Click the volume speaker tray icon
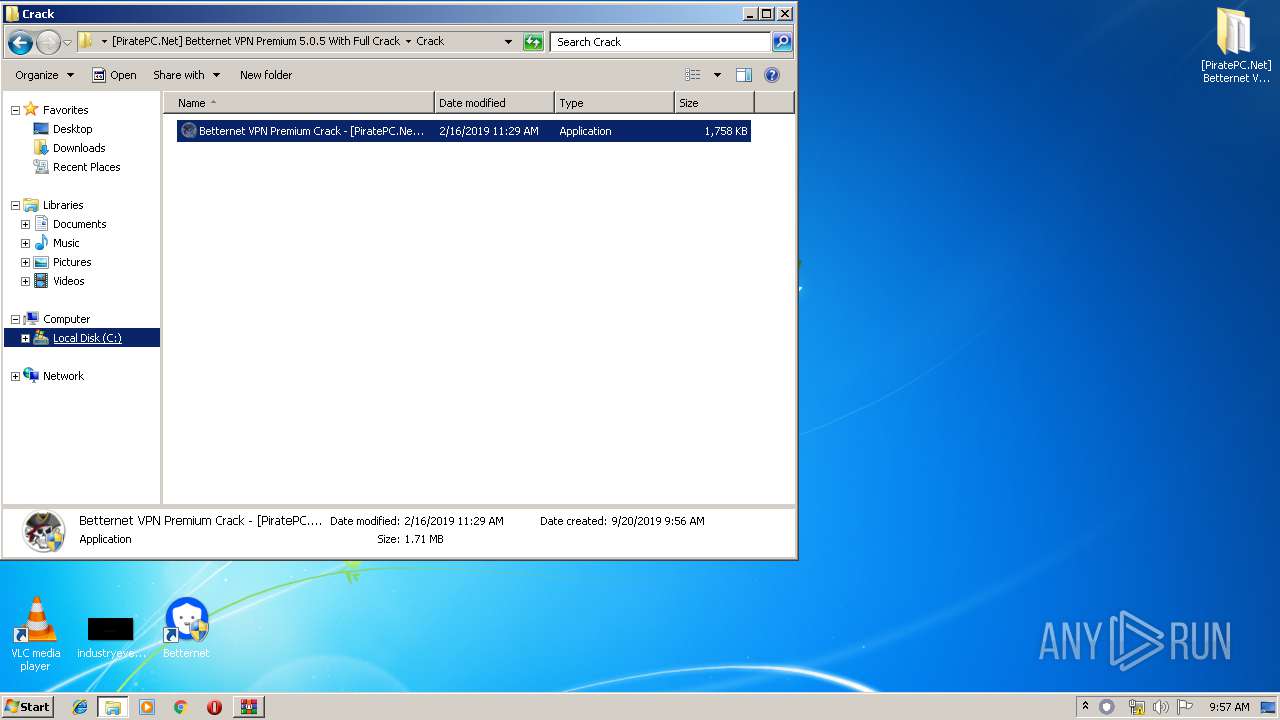The image size is (1280, 720). [x=1160, y=707]
